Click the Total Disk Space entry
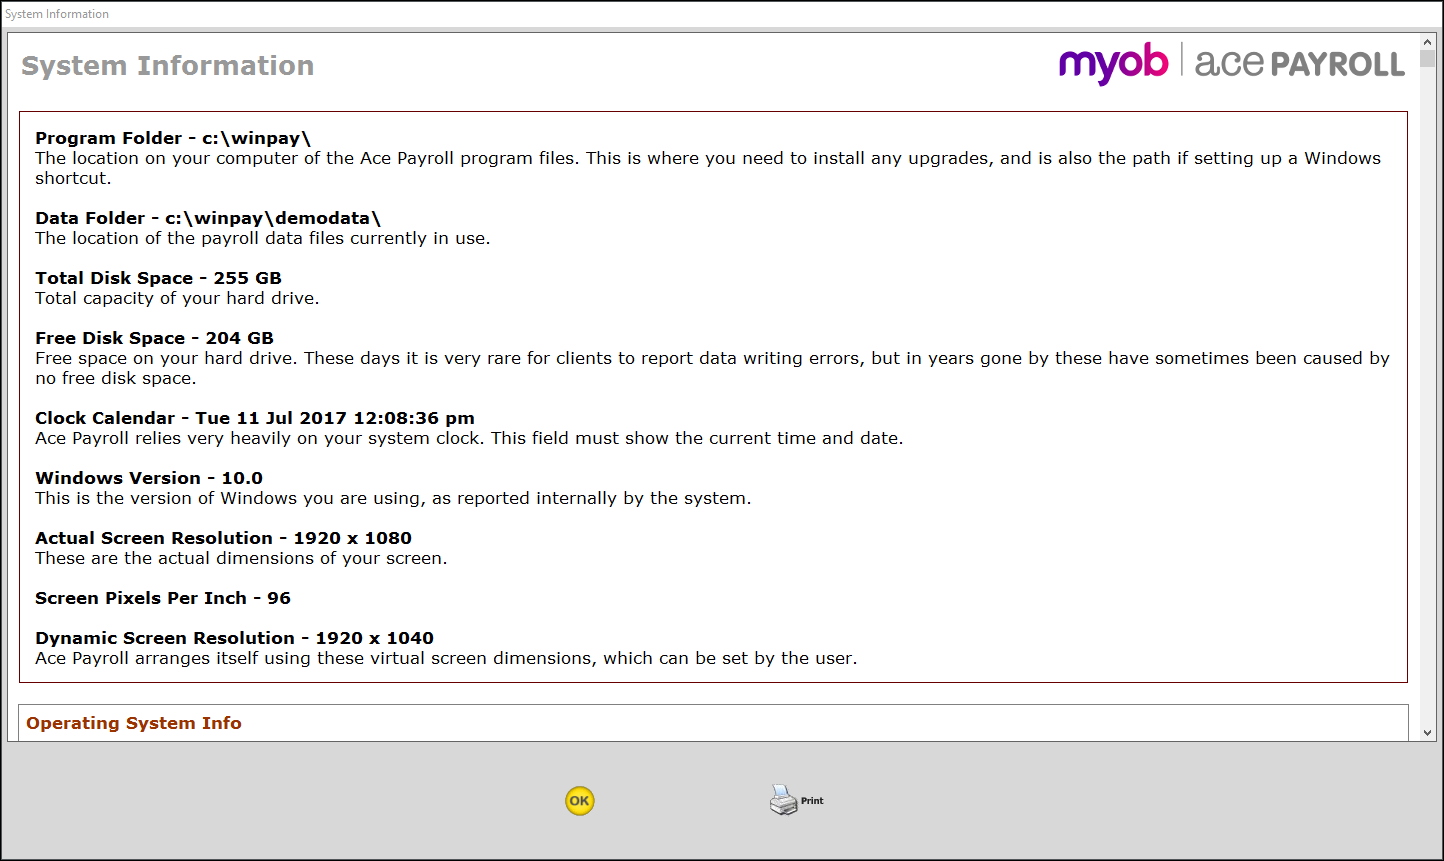1444x861 pixels. 158,277
